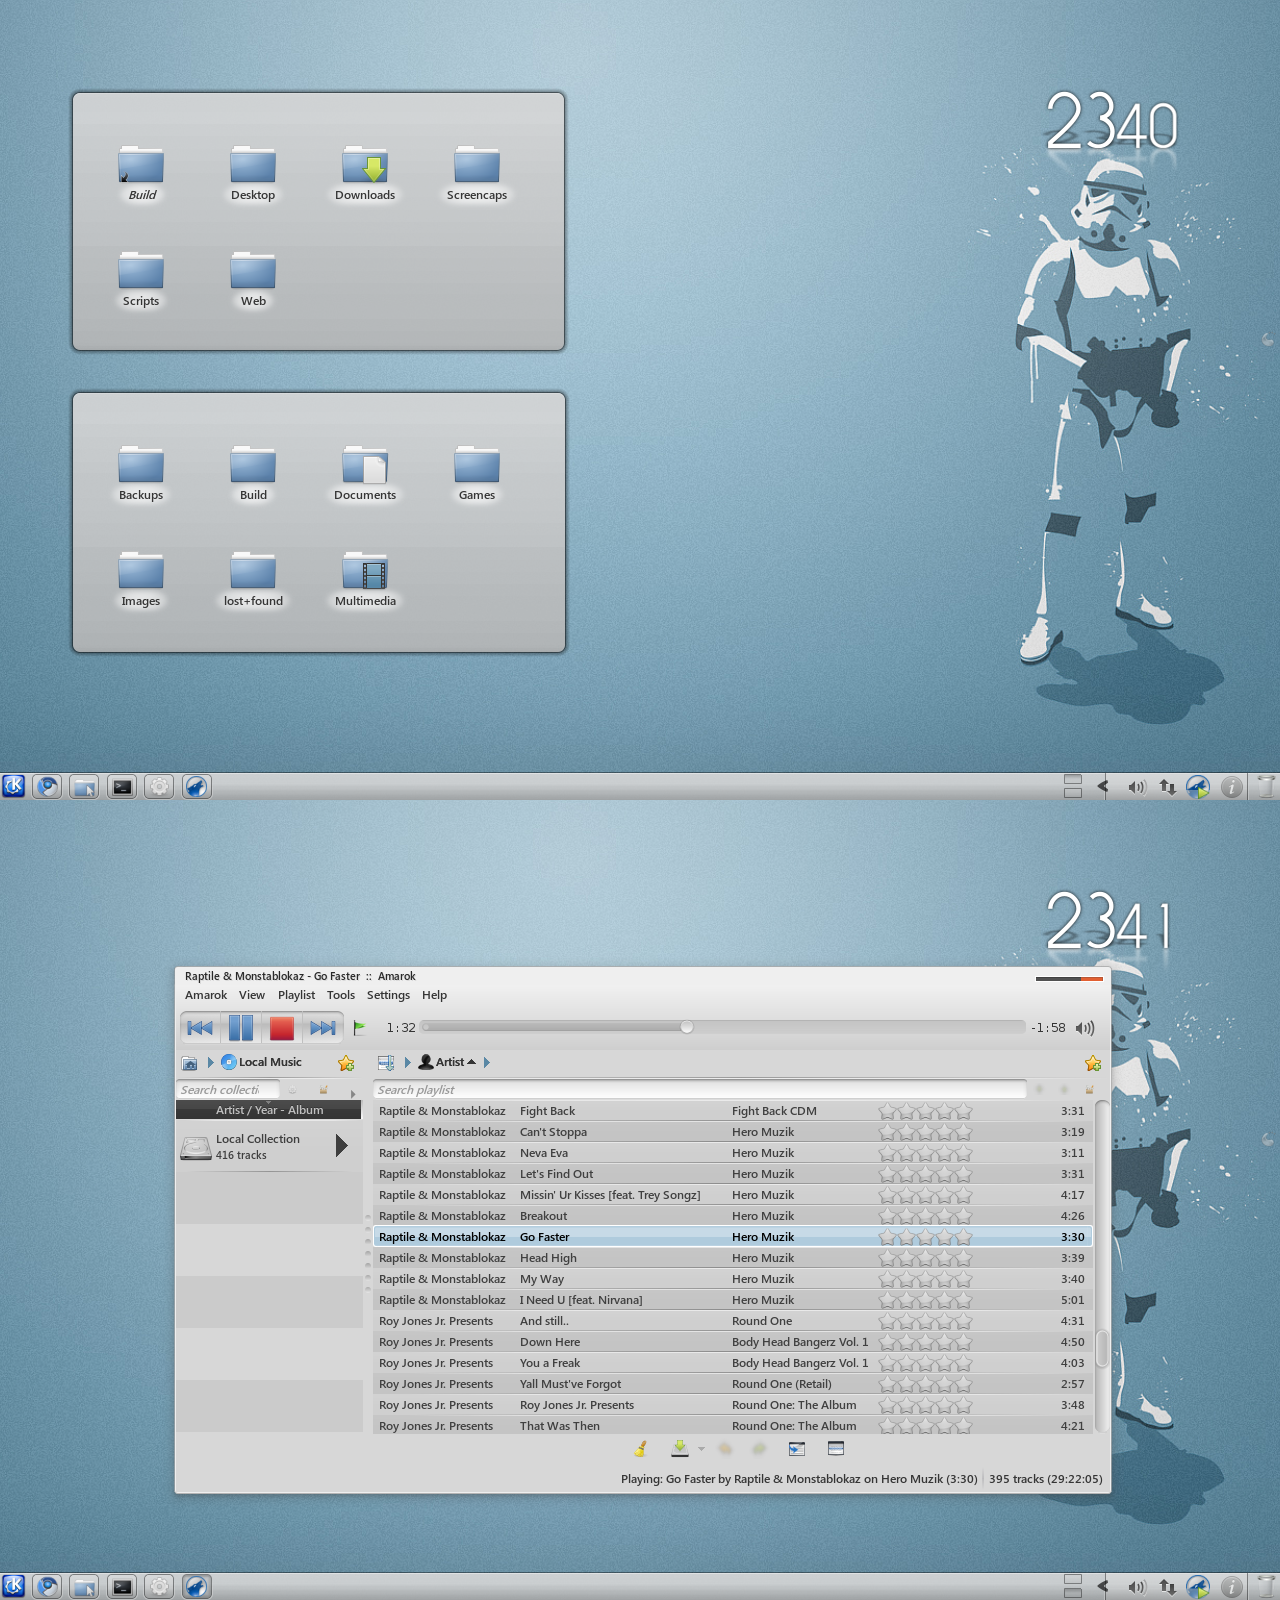Open the Artist sort order dropdown
This screenshot has width=1280, height=1600.
click(447, 1062)
